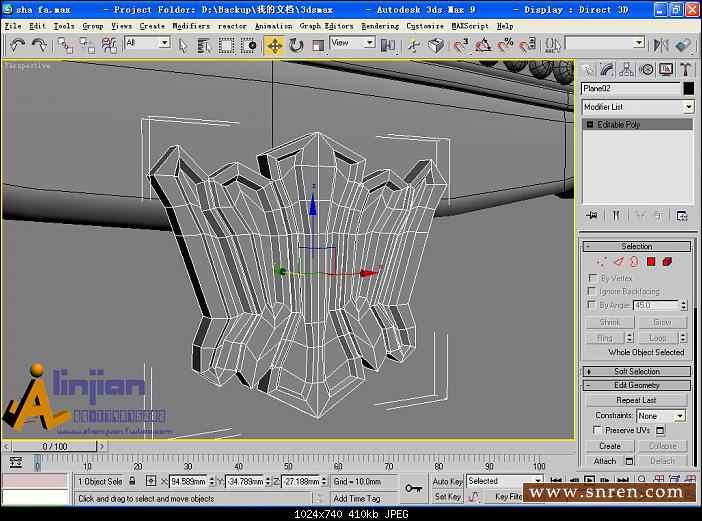Switch to the Utilities panel tab
Viewport: 702px width, 521px height.
tap(685, 69)
